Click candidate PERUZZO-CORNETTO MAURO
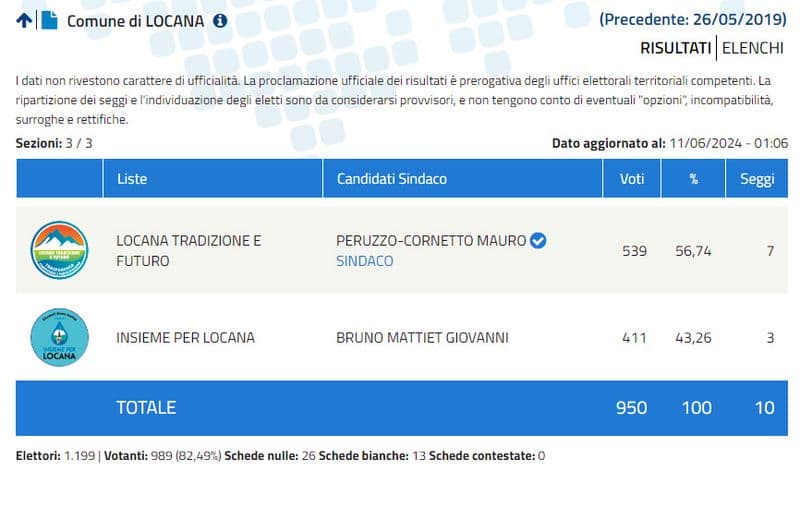 pos(431,241)
